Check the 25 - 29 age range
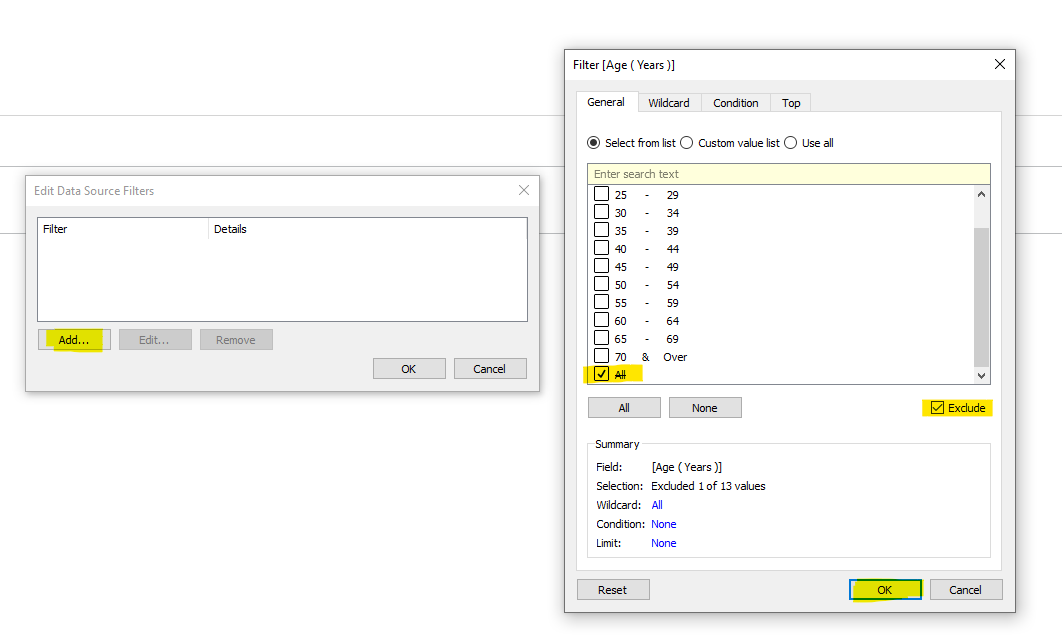This screenshot has height=643, width=1062. pos(601,194)
